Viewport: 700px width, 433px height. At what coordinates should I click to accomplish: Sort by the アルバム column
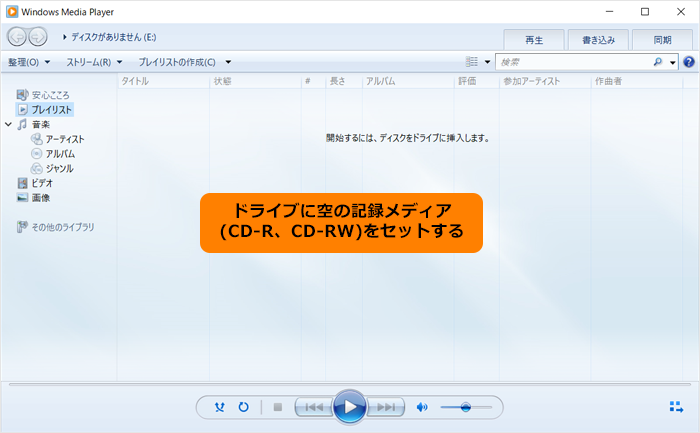[408, 81]
